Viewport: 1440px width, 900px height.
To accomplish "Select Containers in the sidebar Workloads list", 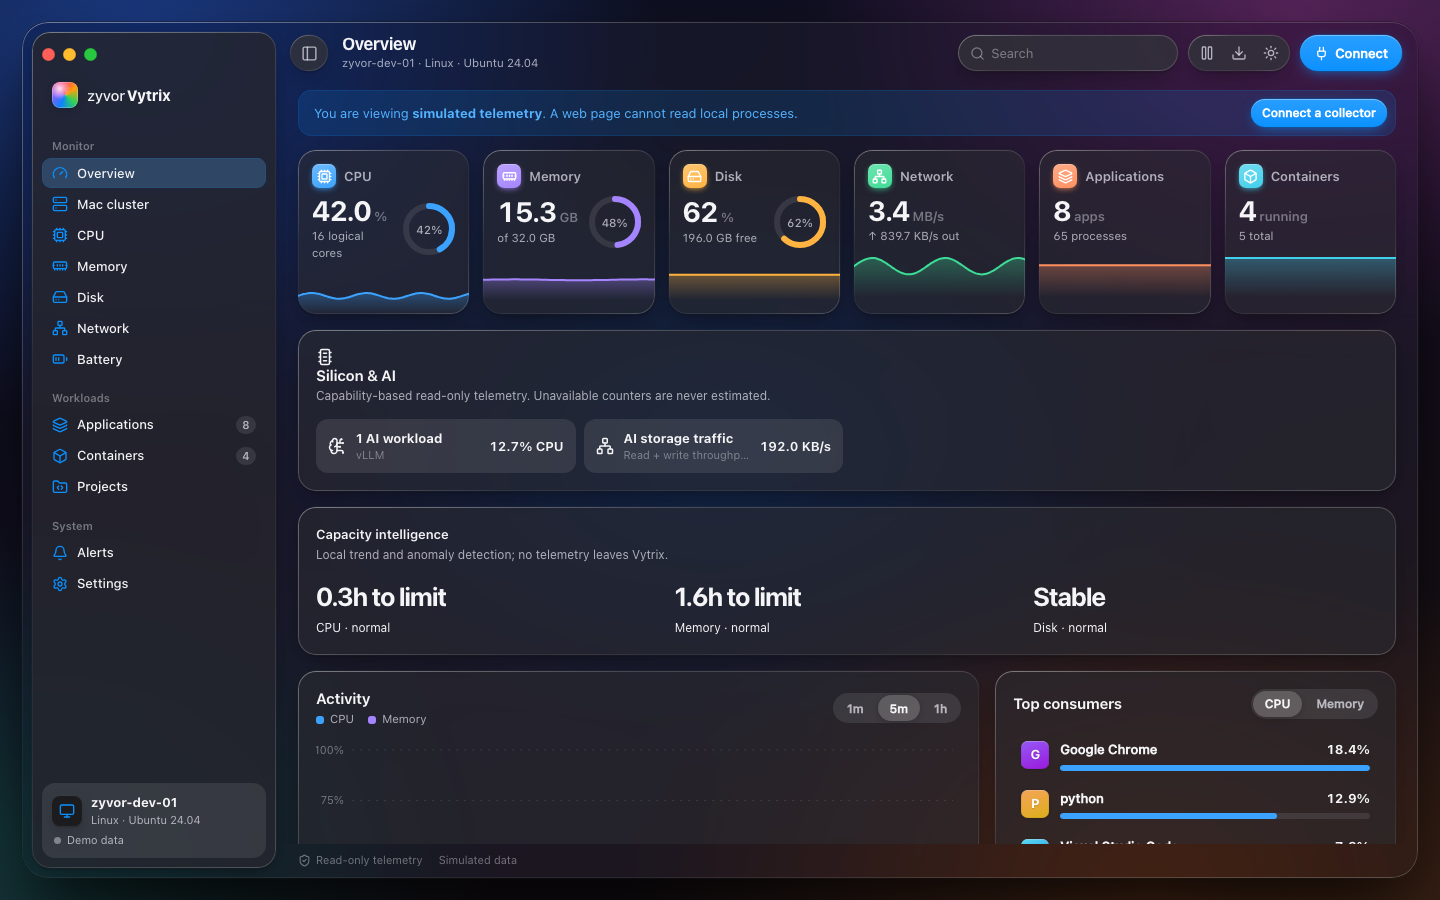I will (x=154, y=455).
